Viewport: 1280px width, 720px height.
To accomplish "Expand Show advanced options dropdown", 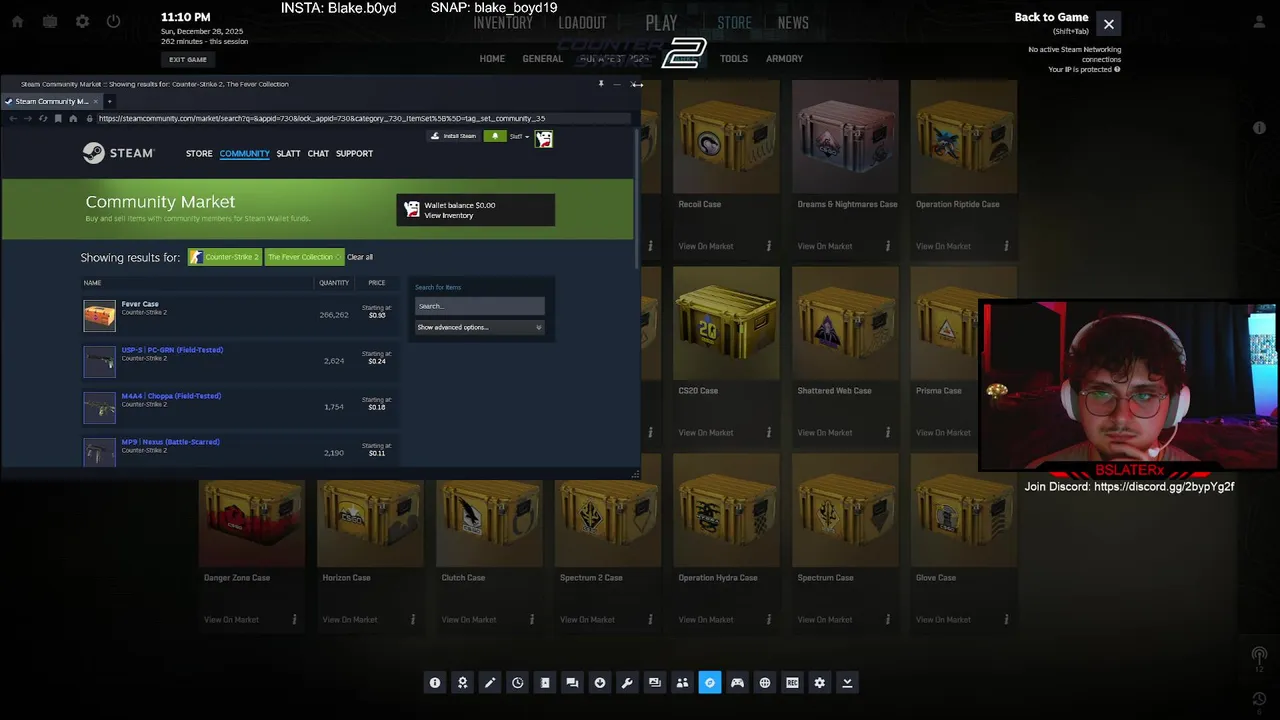I will point(480,327).
